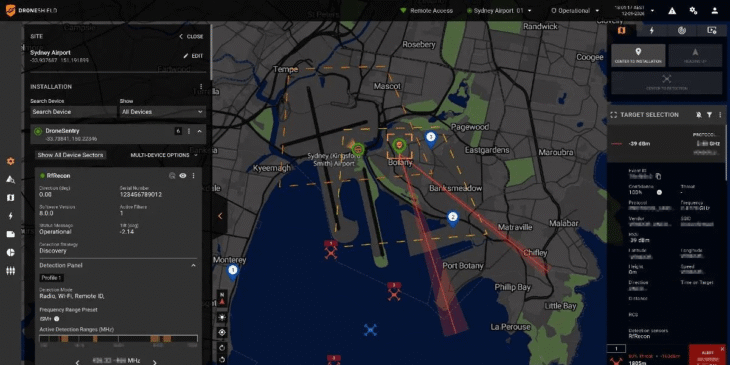Open Target Selection three-dot menu

[x=720, y=115]
